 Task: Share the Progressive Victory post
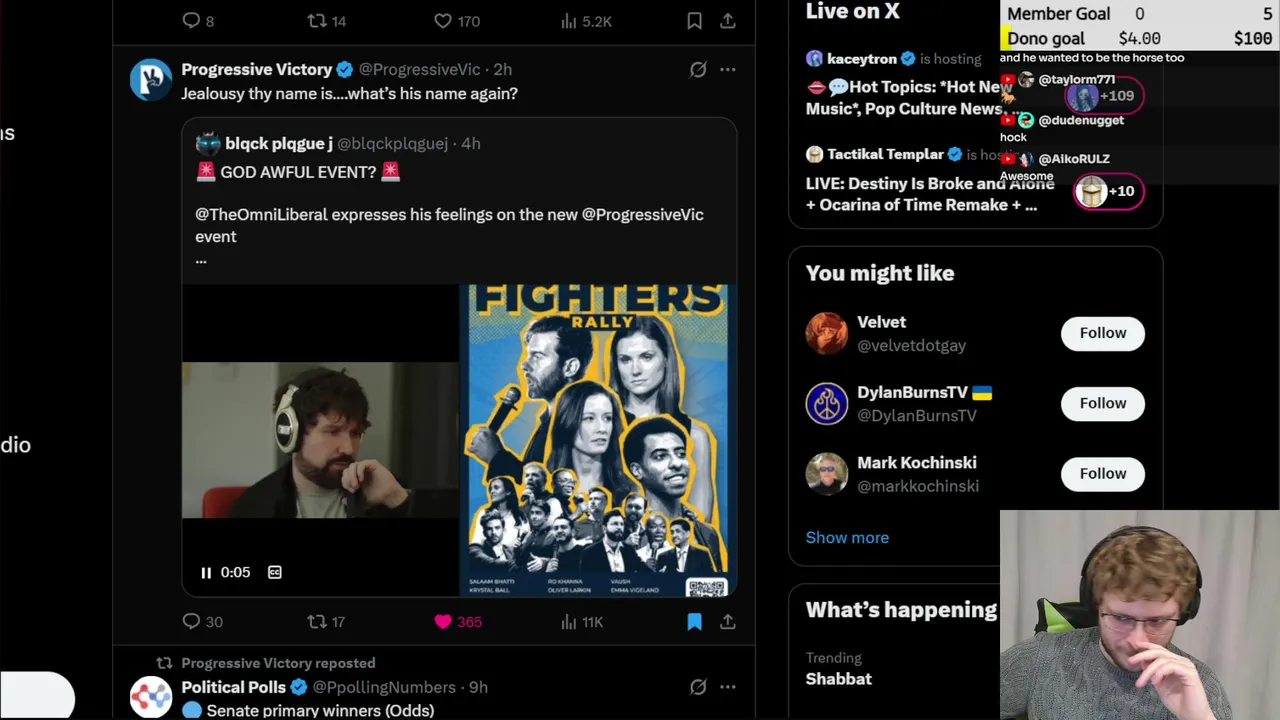point(728,622)
